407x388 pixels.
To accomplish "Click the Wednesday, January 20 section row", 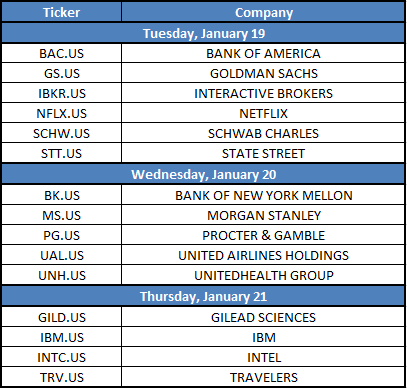I will [203, 174].
